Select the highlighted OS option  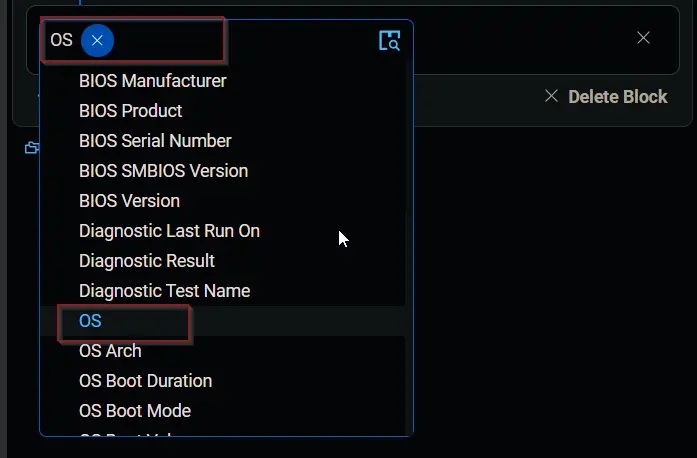[90, 321]
